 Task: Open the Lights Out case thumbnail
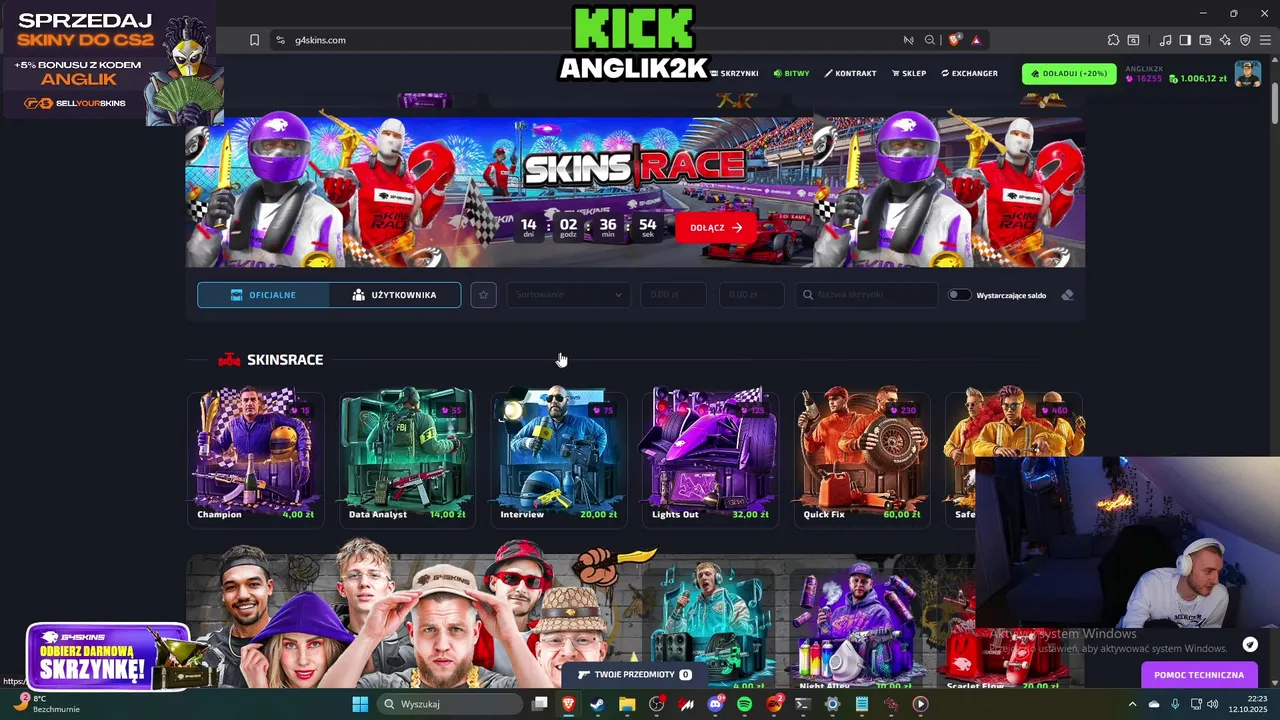tap(710, 458)
